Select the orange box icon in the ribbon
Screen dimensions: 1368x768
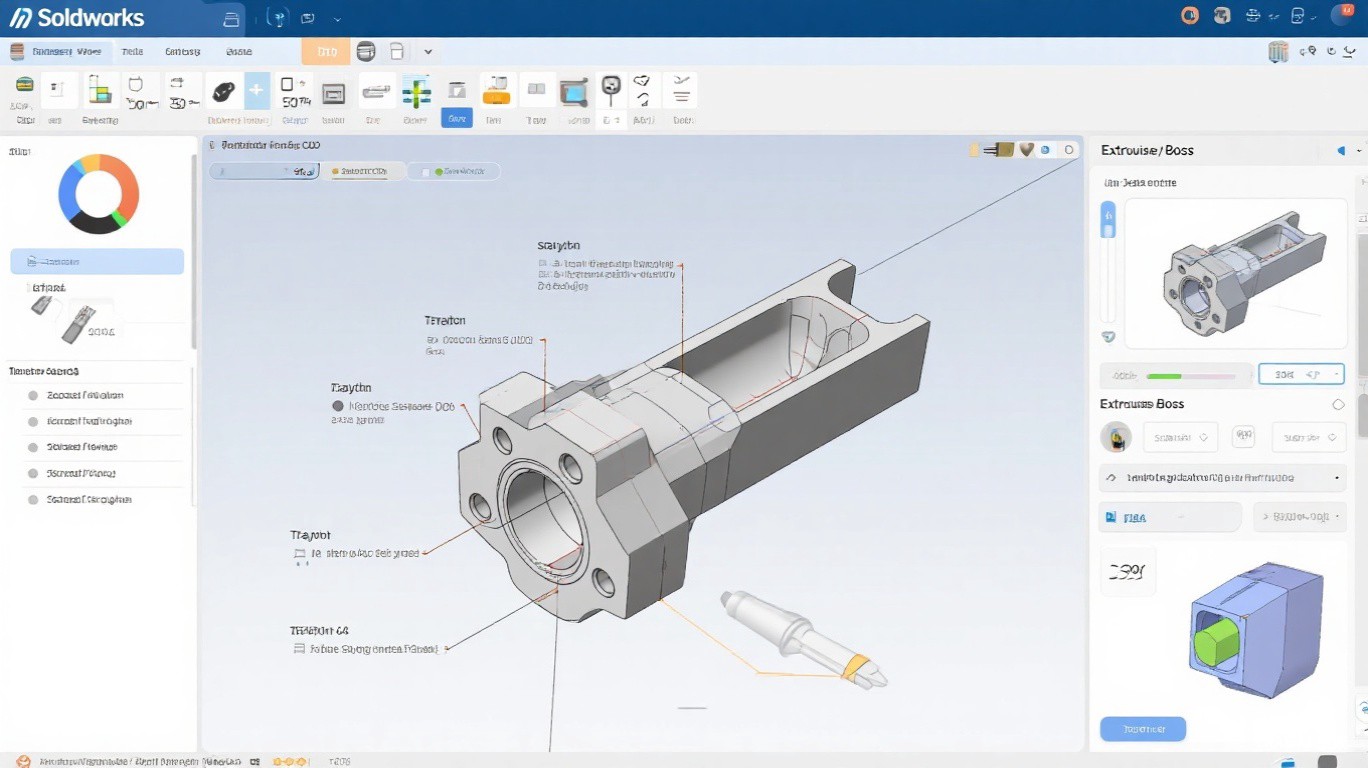click(496, 92)
